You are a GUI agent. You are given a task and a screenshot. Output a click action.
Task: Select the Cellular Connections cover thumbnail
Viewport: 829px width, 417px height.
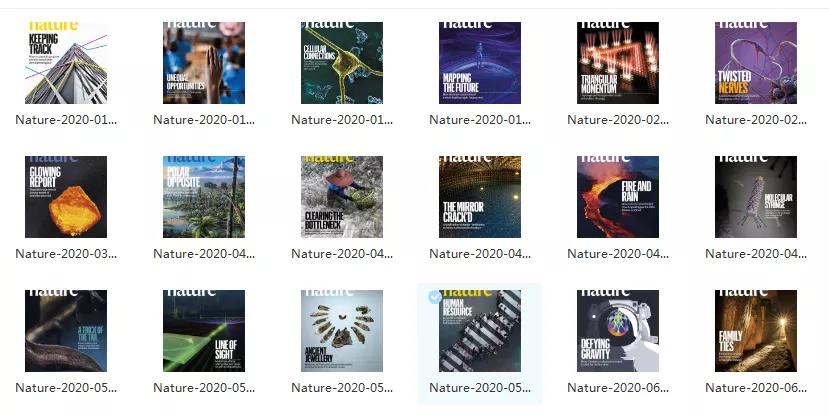pyautogui.click(x=342, y=63)
